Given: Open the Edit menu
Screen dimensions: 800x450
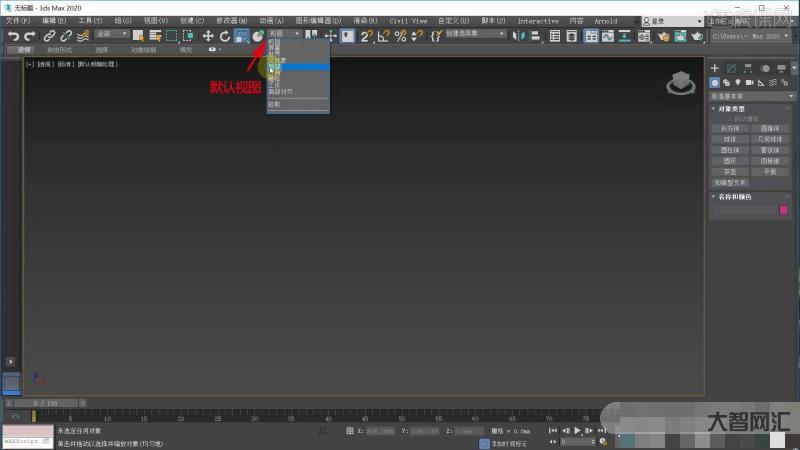Looking at the screenshot, I should (54, 21).
